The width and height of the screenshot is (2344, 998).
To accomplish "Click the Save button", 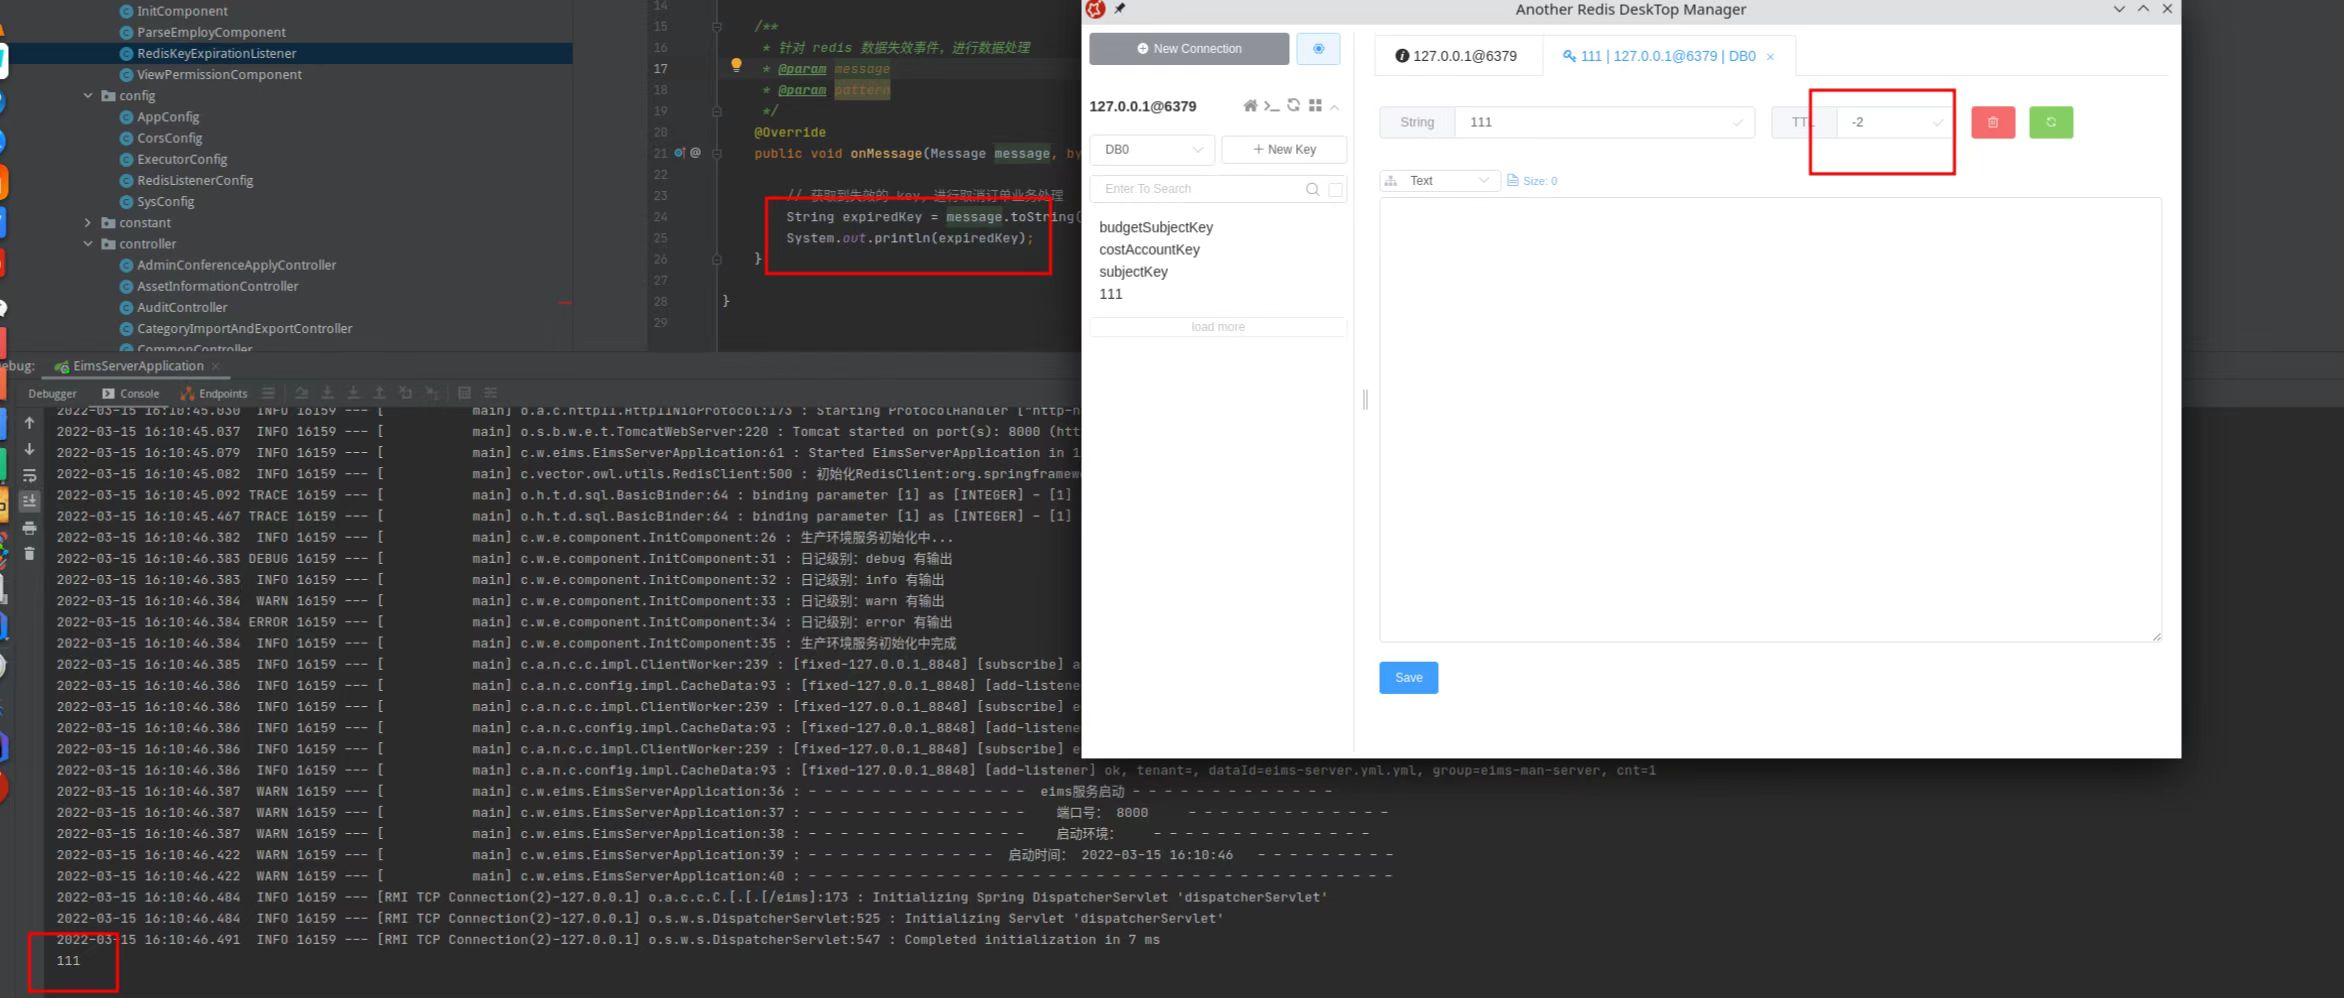I will pyautogui.click(x=1408, y=678).
